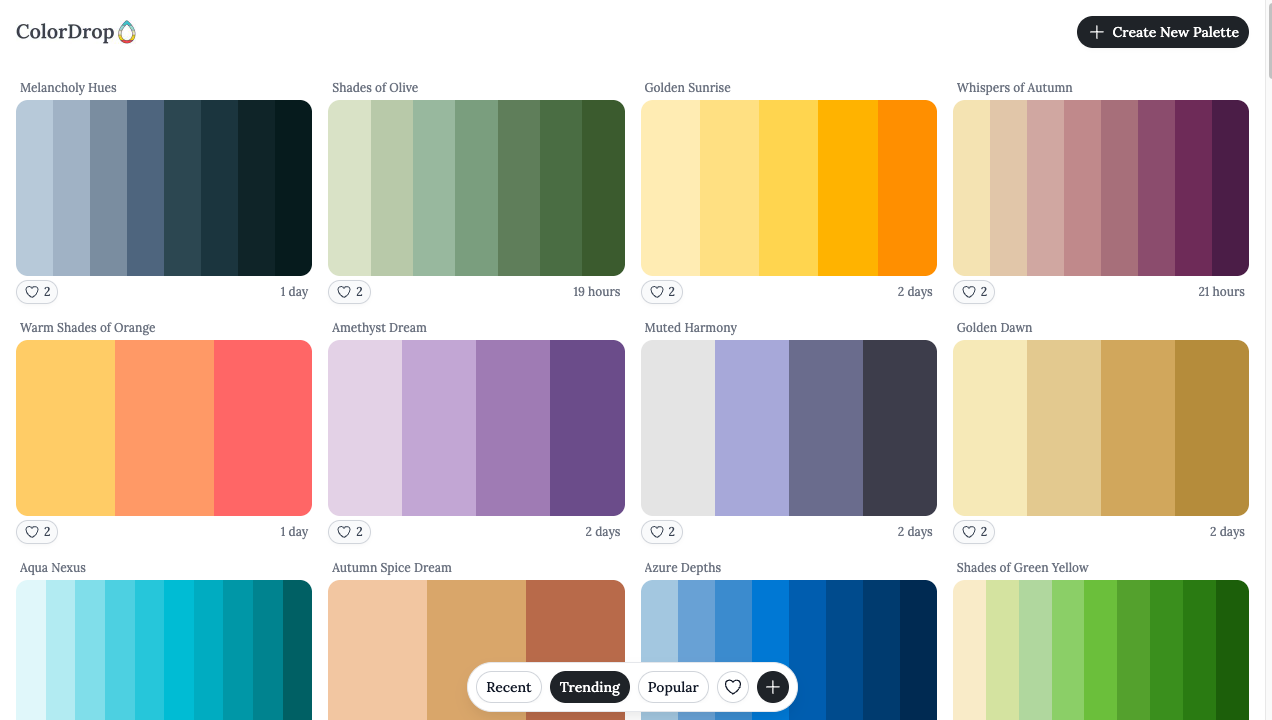Click the '2 days' timestamp under Golden Sunrise
Screen dimensions: 1272x720
(x=915, y=292)
